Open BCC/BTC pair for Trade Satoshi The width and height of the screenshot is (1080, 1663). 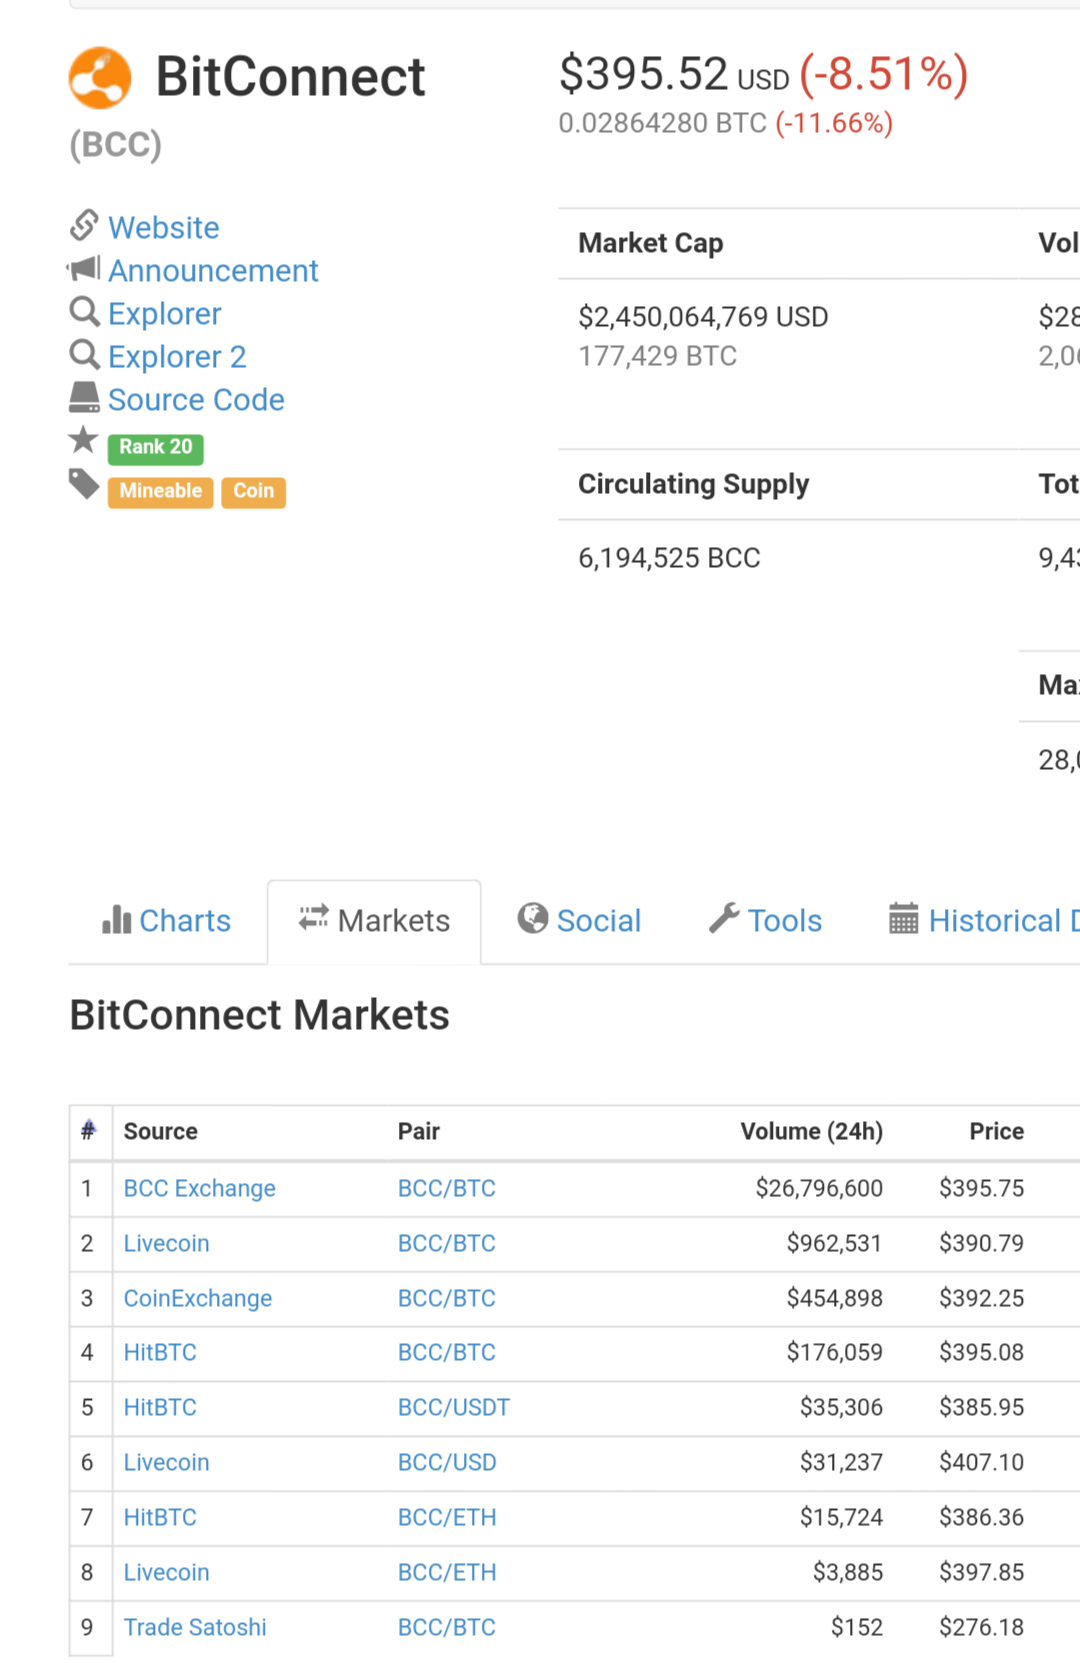(447, 1627)
